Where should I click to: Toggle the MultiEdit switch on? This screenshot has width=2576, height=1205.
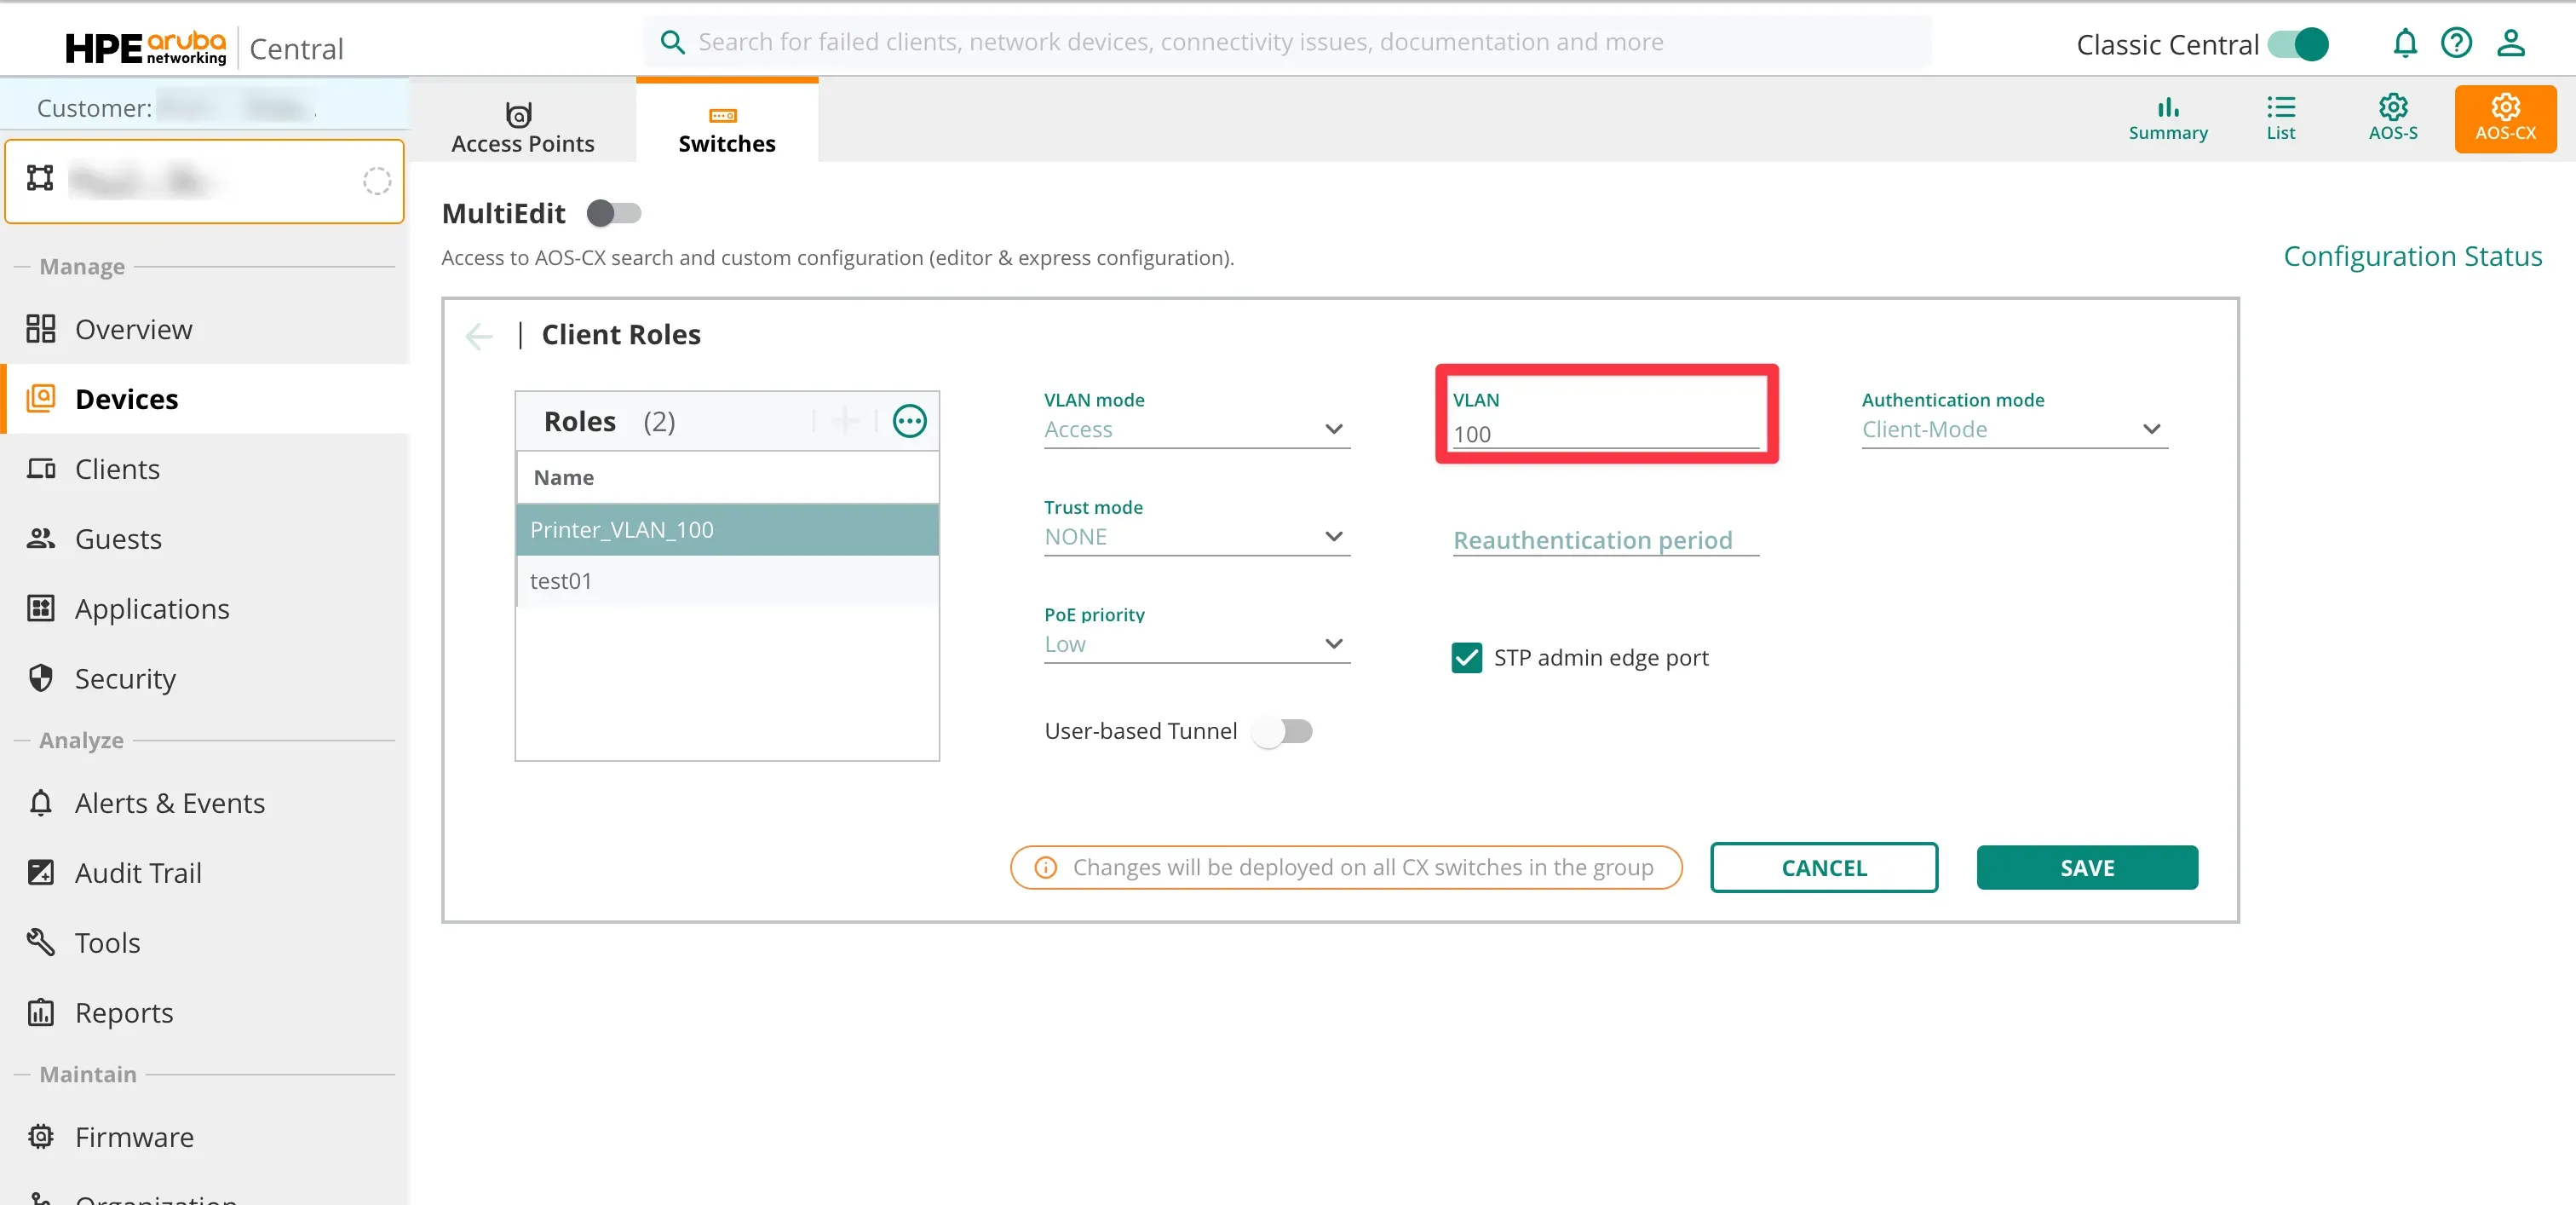click(613, 213)
